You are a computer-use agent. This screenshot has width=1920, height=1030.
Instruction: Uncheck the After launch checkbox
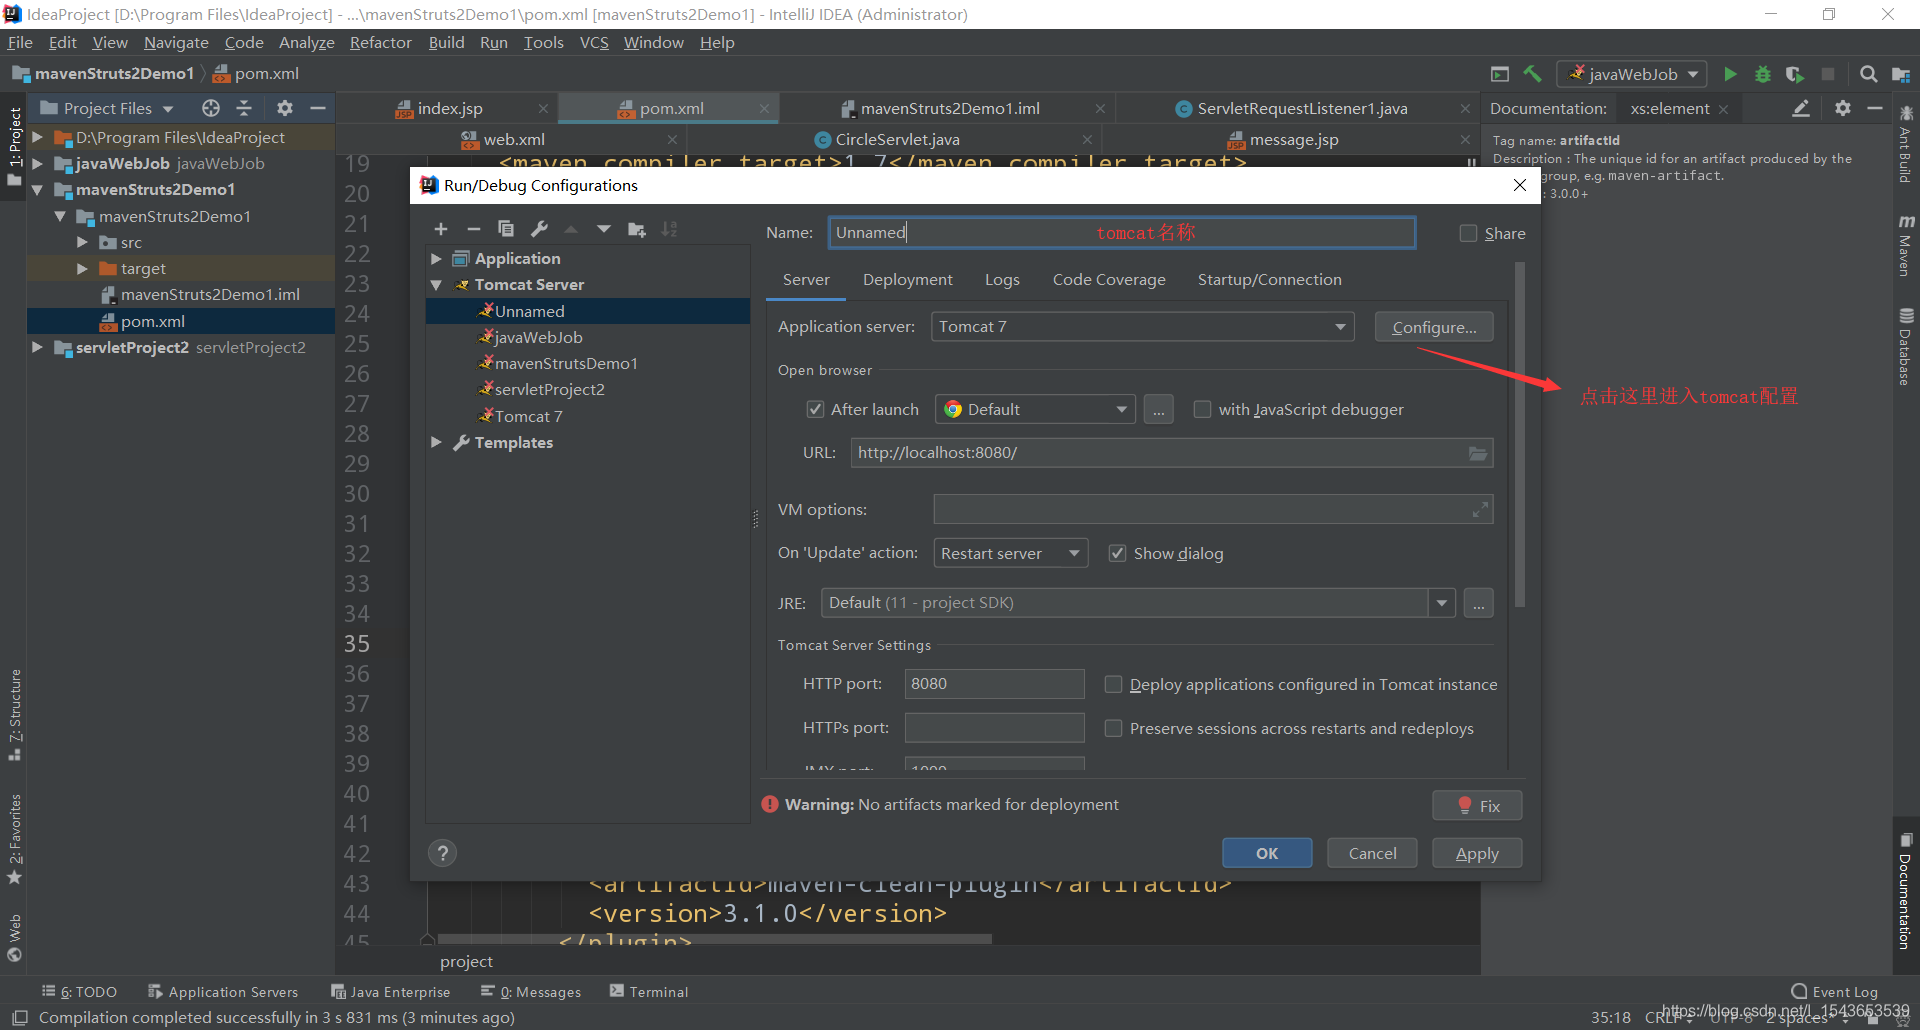(815, 409)
